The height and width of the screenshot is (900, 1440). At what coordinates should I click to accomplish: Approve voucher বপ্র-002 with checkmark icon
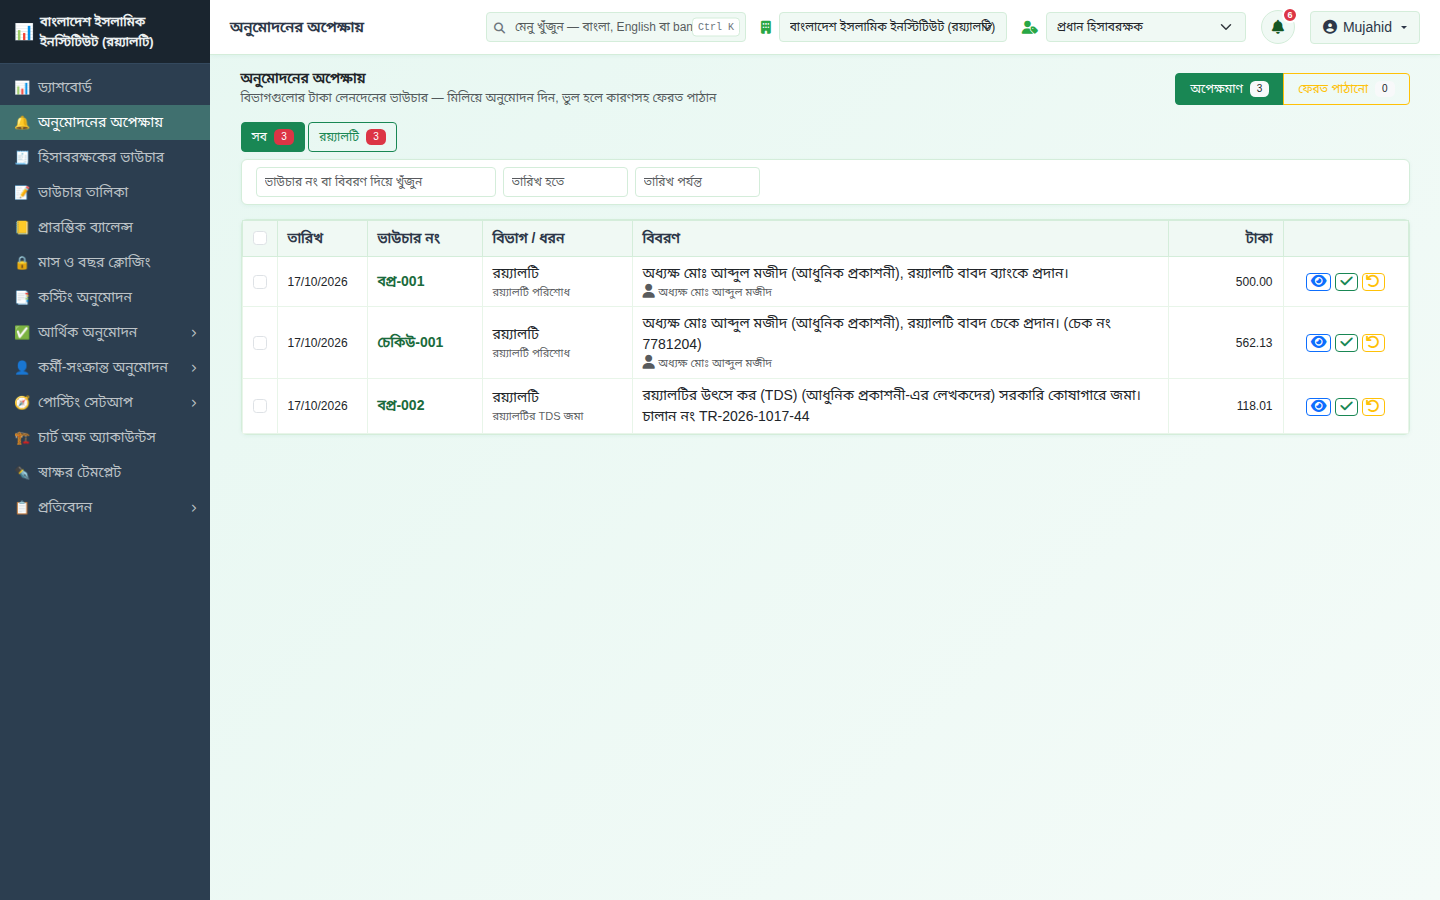(1346, 406)
